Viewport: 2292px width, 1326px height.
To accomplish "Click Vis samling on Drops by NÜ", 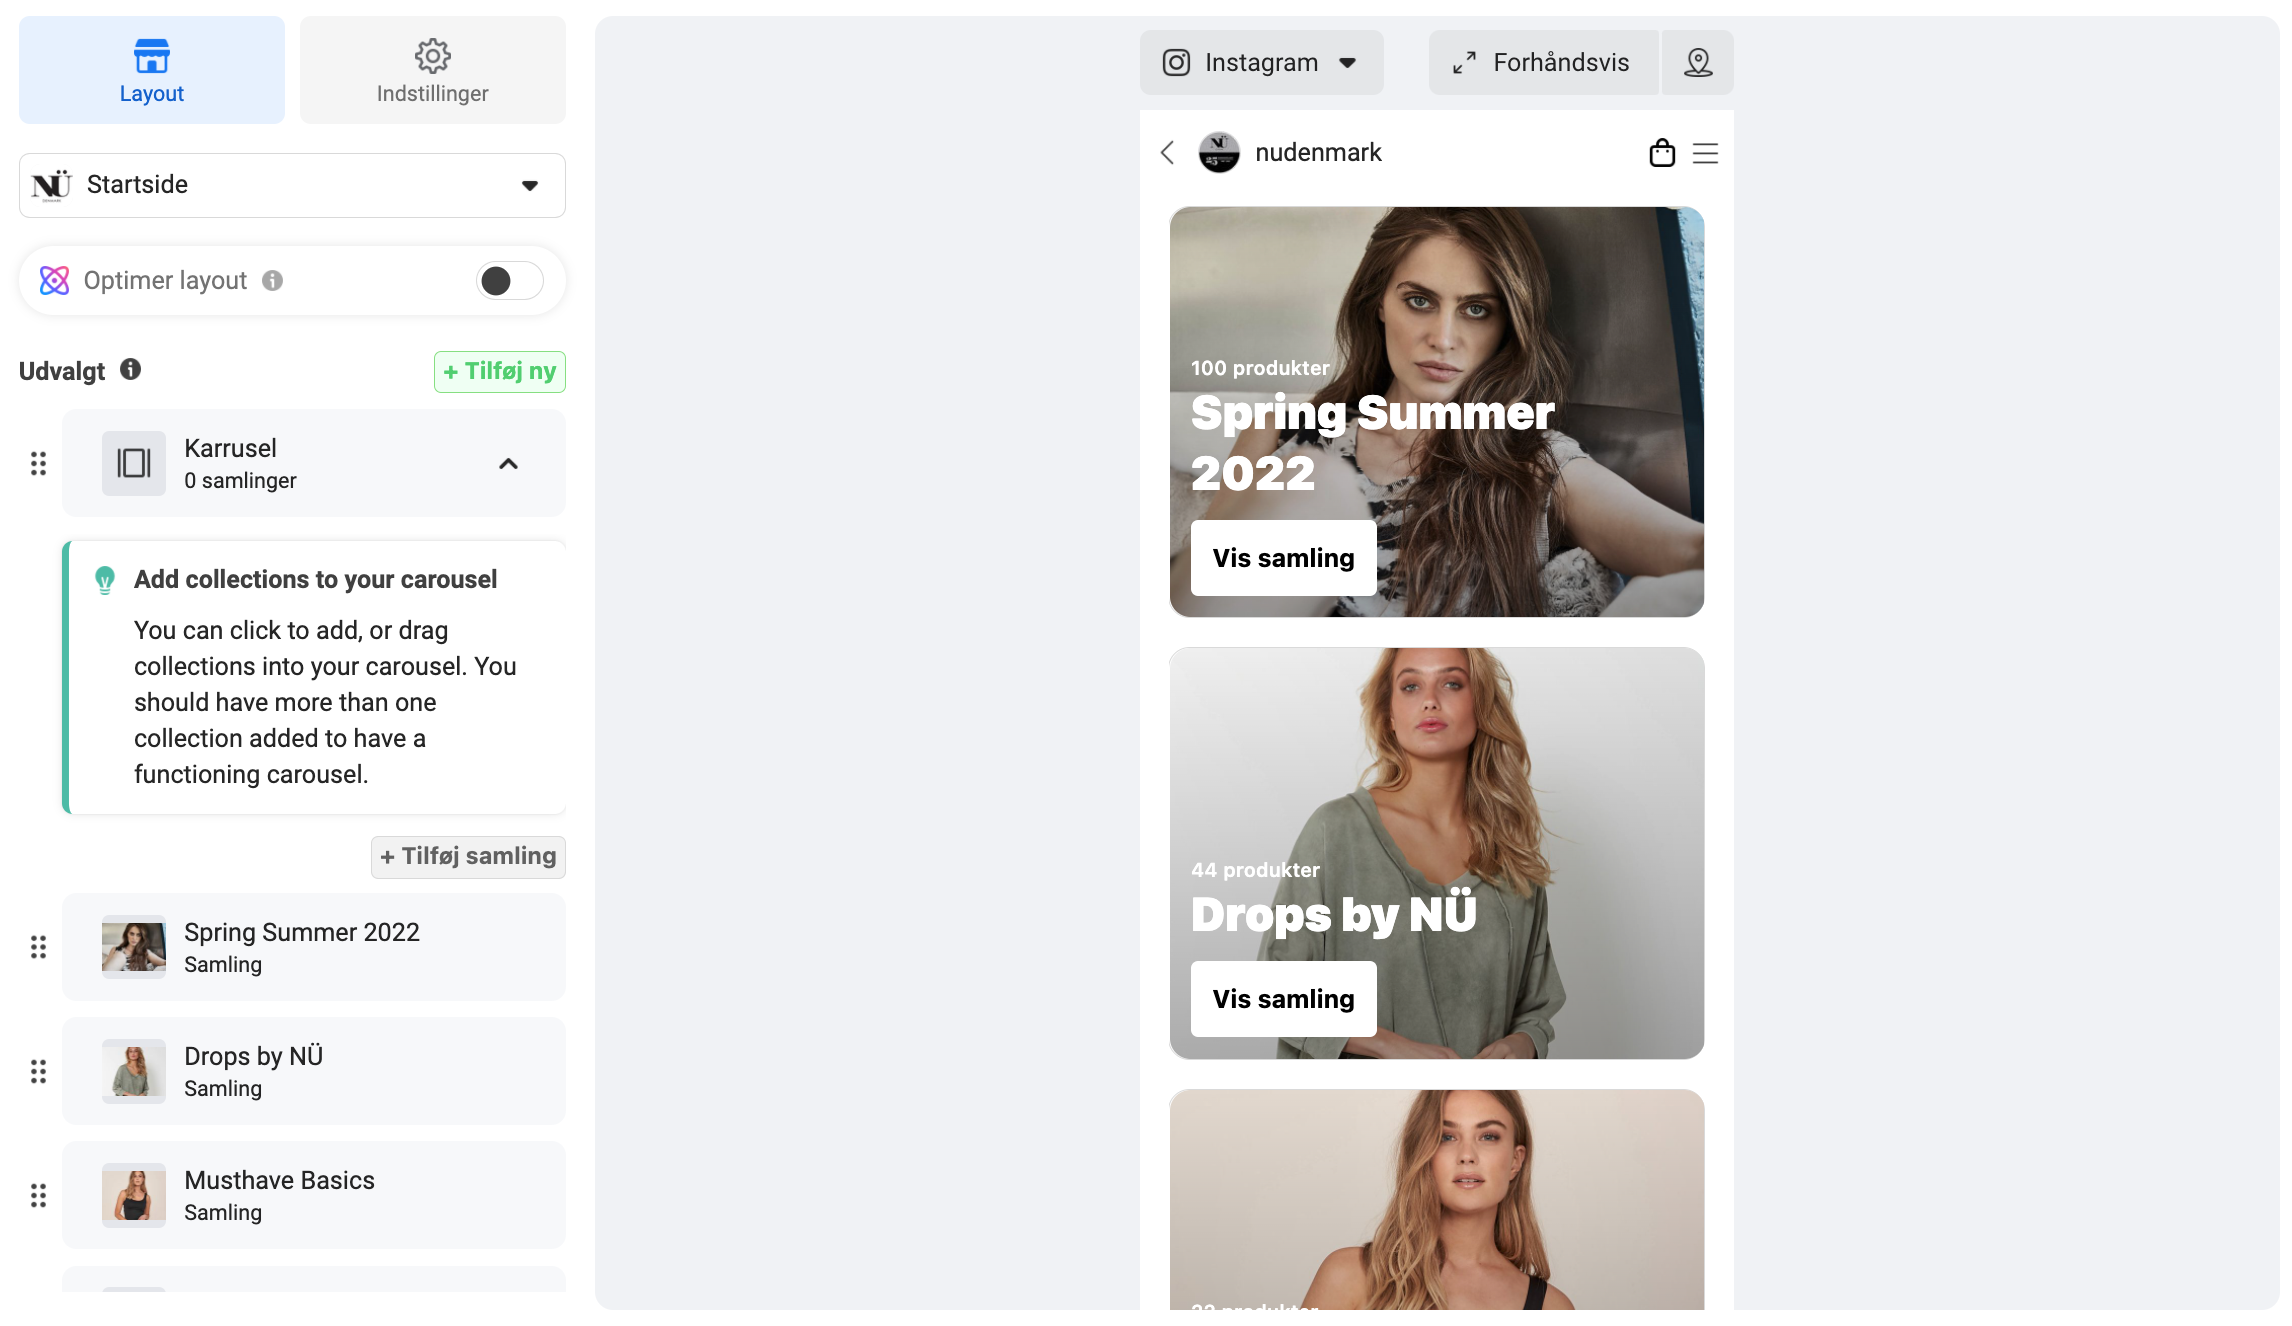I will point(1283,999).
